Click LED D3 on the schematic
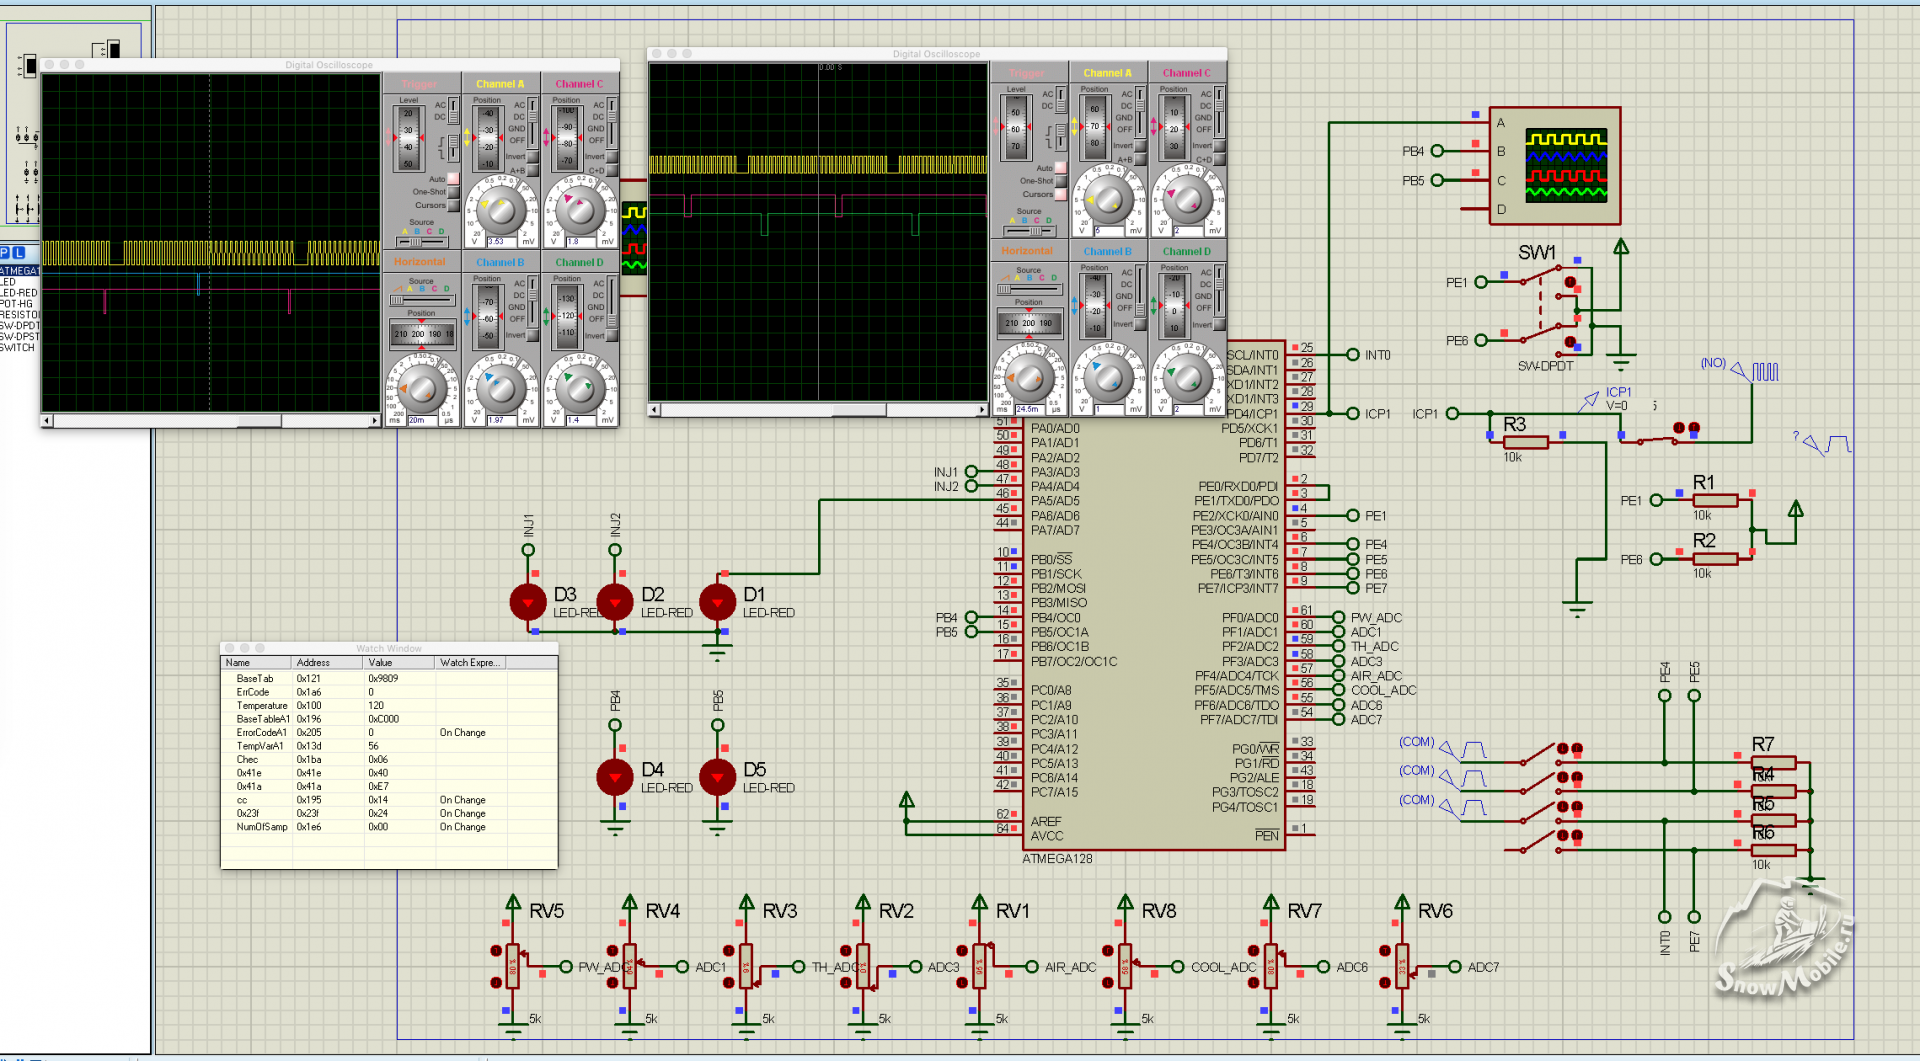The width and height of the screenshot is (1920, 1061). click(x=528, y=602)
